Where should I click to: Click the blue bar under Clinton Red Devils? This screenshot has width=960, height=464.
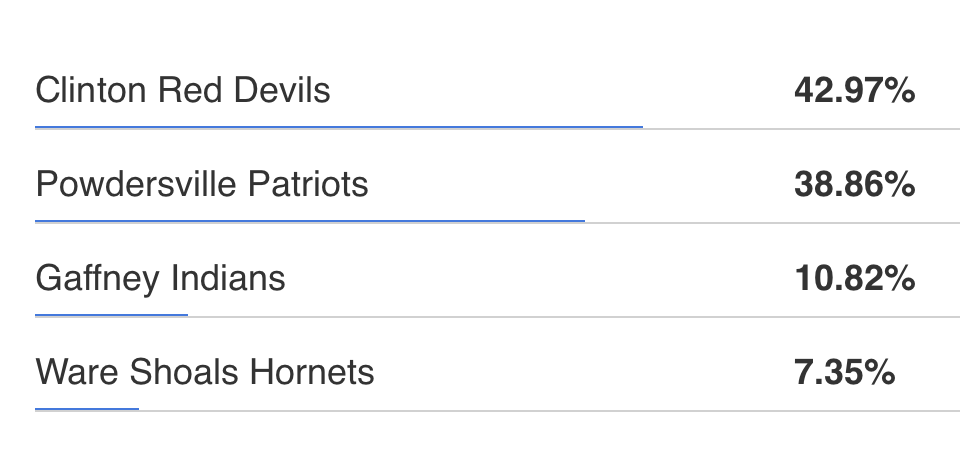coord(338,127)
